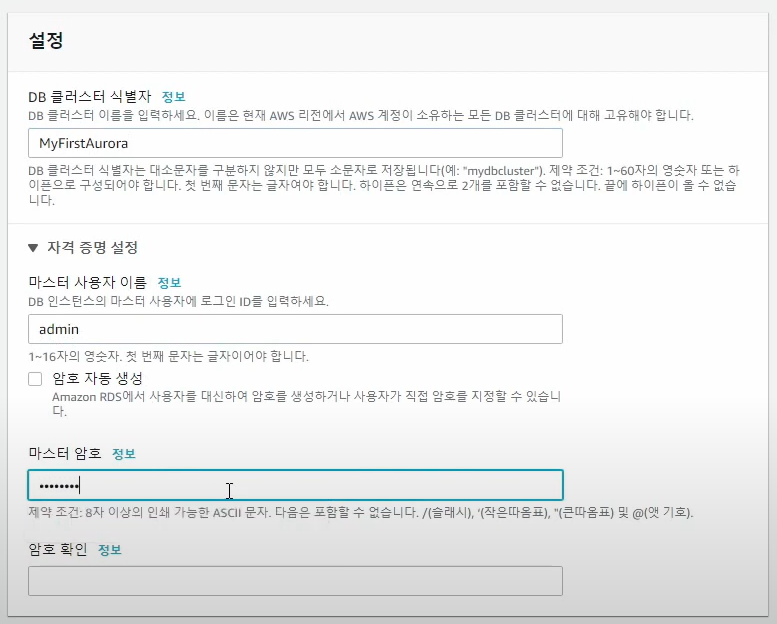
Task: Focus the 마스터 암호 password field
Action: click(x=295, y=485)
